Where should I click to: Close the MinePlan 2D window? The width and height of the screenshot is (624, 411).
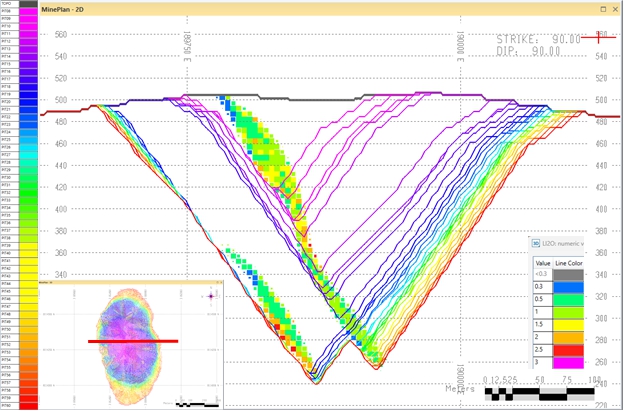pyautogui.click(x=615, y=8)
